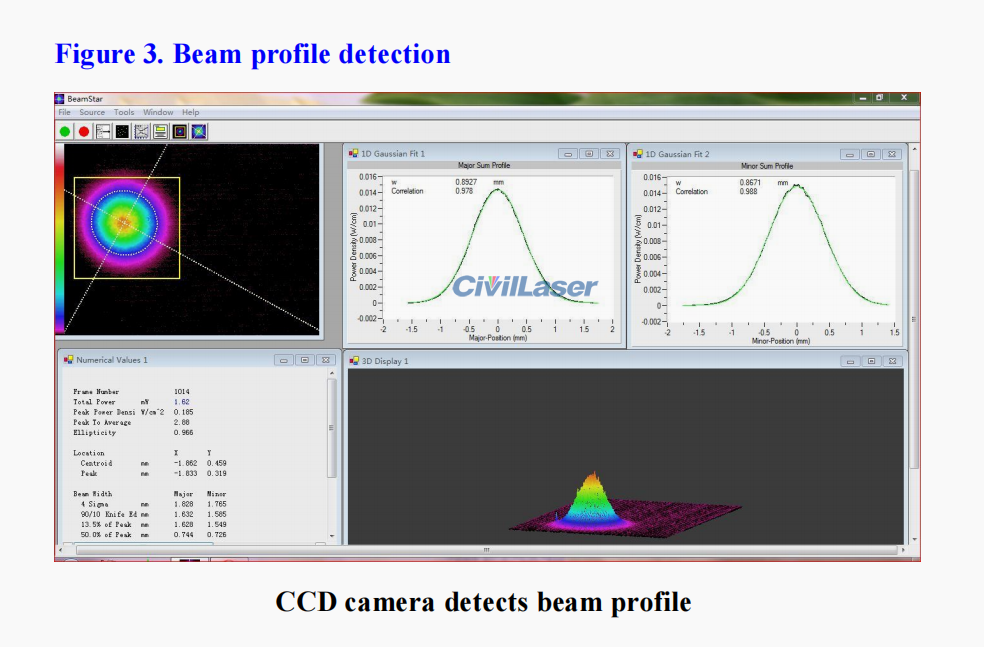Close the 1D Gaussian Fit 1 window

click(x=610, y=154)
